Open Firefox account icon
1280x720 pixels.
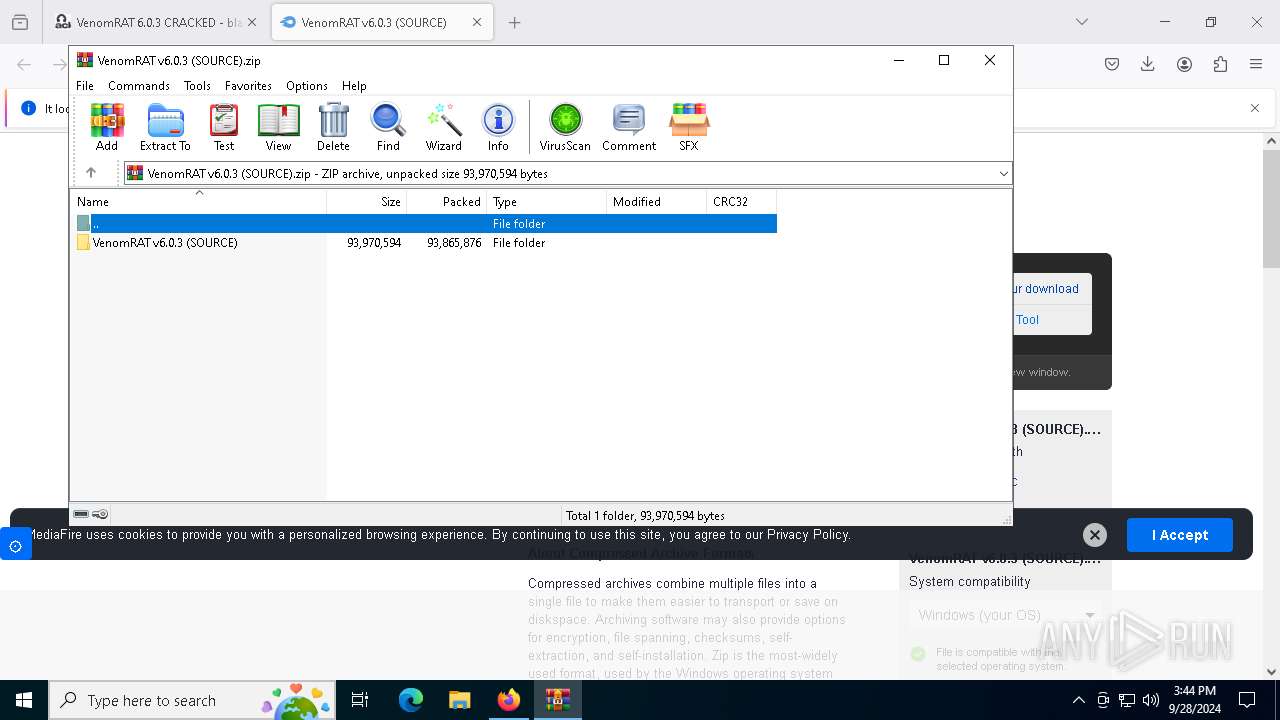point(1184,64)
